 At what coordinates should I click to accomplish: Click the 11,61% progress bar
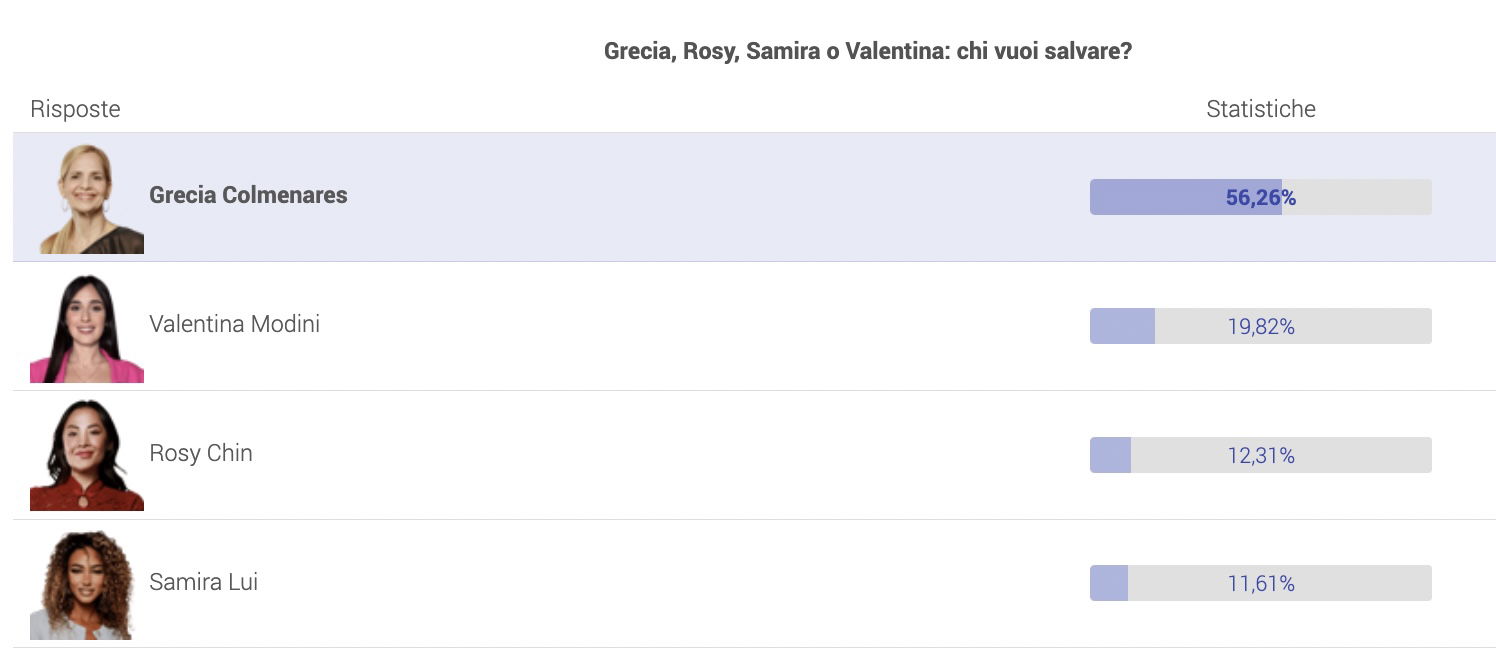pyautogui.click(x=1260, y=583)
